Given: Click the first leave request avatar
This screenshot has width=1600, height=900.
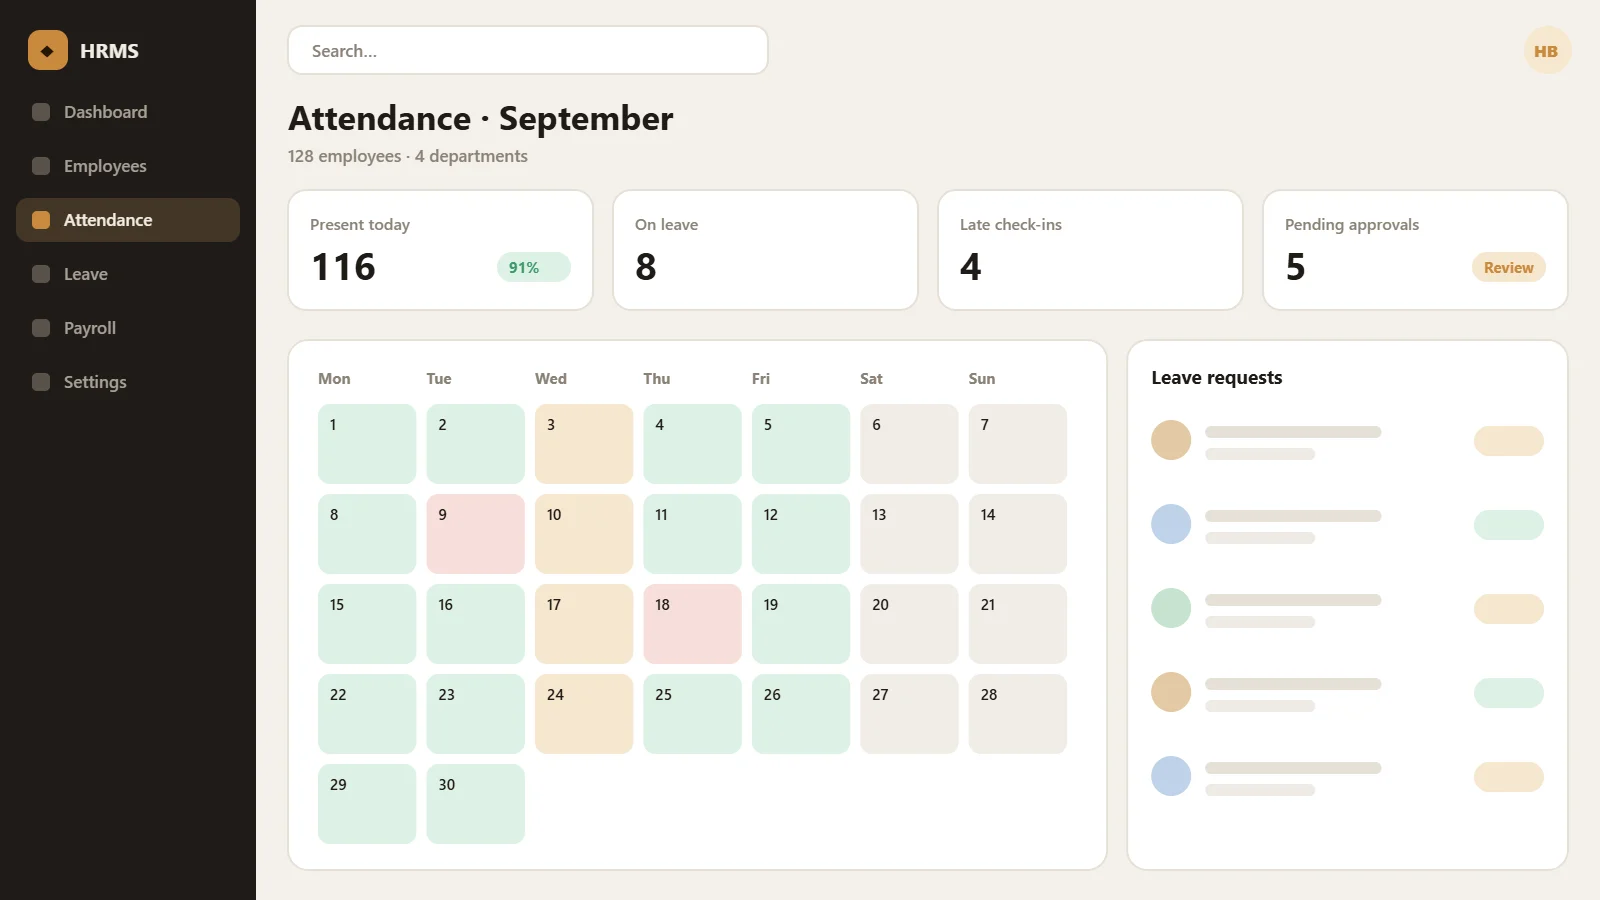Looking at the screenshot, I should pos(1171,440).
